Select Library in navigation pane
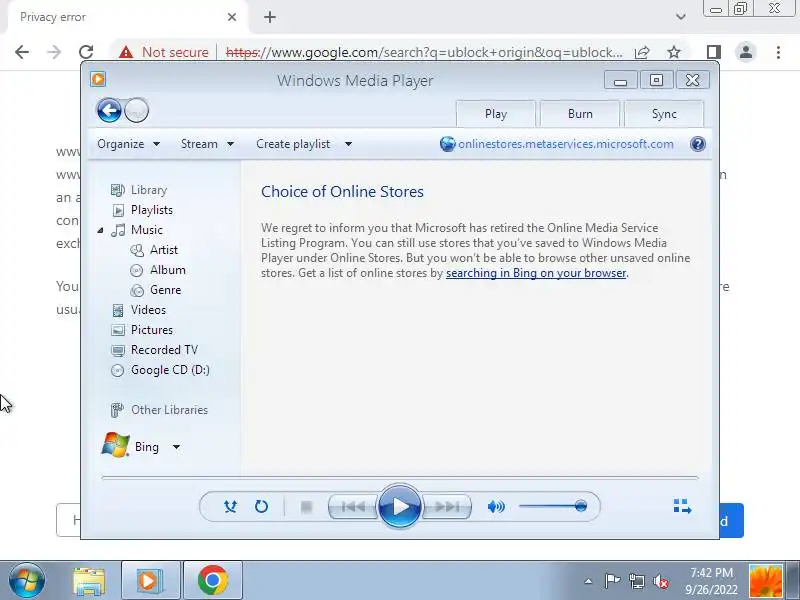The width and height of the screenshot is (800, 600). pos(139,190)
